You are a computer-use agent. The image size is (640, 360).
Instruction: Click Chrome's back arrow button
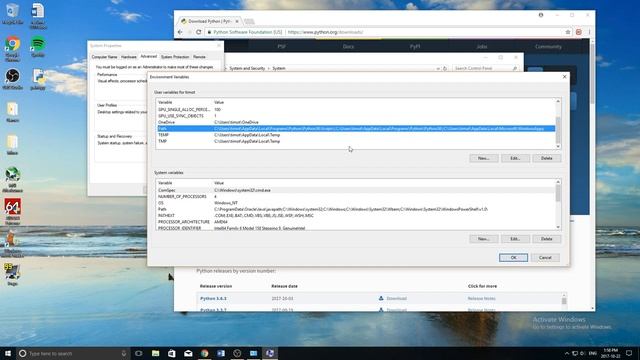pyautogui.click(x=180, y=32)
